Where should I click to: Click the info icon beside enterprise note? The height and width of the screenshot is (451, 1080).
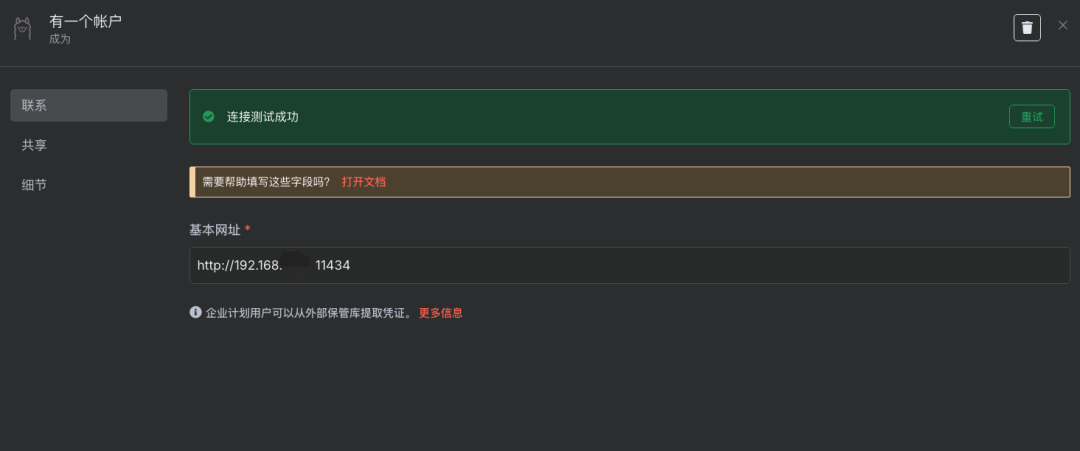196,312
